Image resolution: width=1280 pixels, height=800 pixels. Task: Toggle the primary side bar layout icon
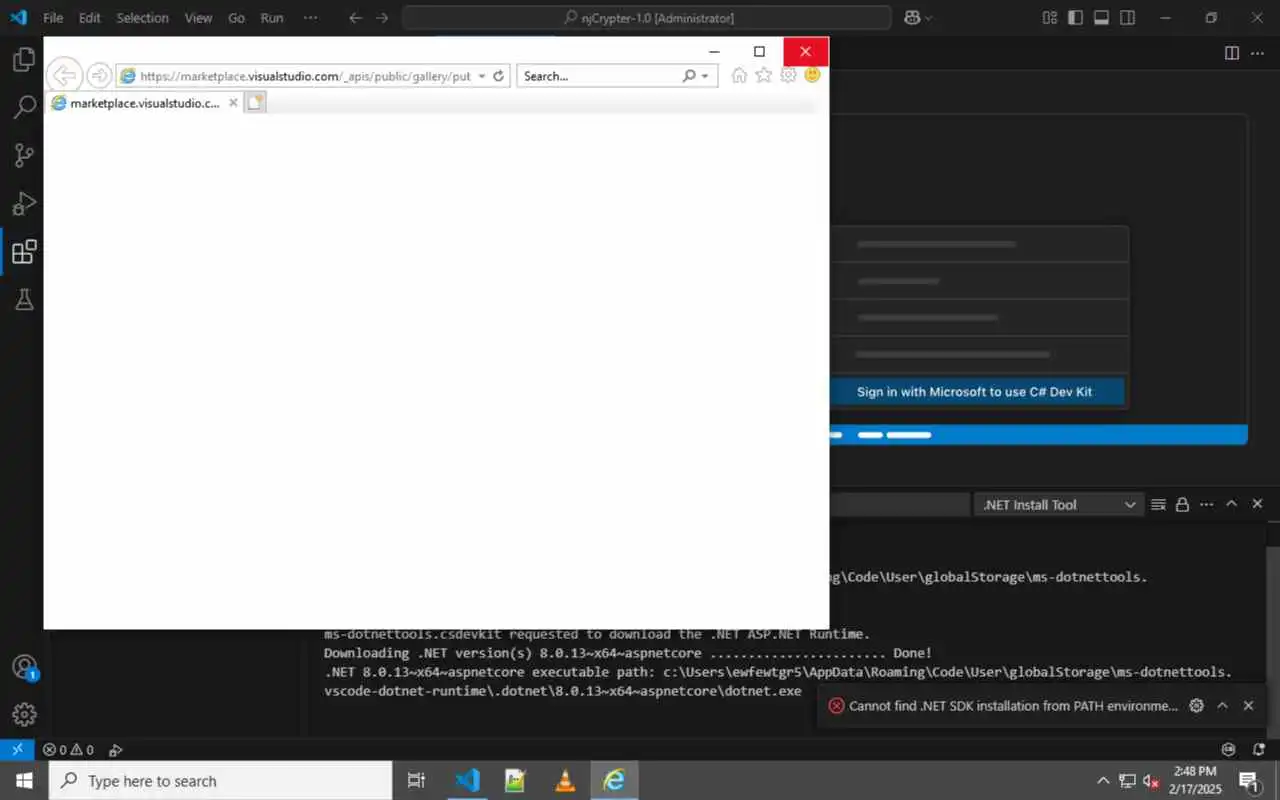coord(1075,18)
